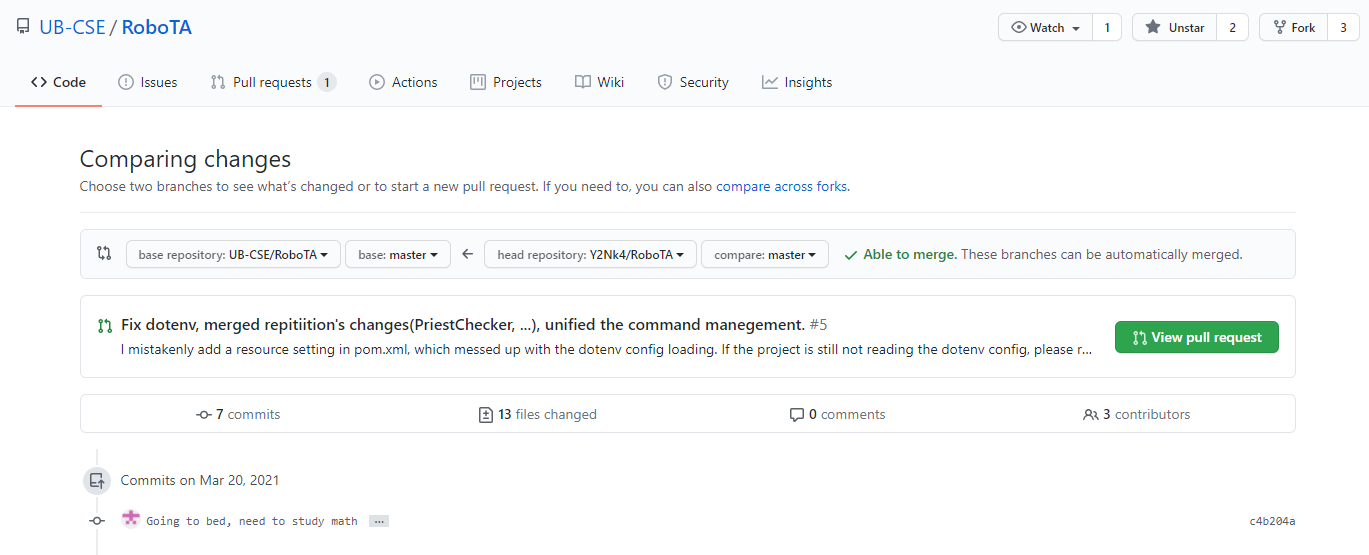Go to the Actions tab
Screen dimensions: 1369x555
click(403, 82)
